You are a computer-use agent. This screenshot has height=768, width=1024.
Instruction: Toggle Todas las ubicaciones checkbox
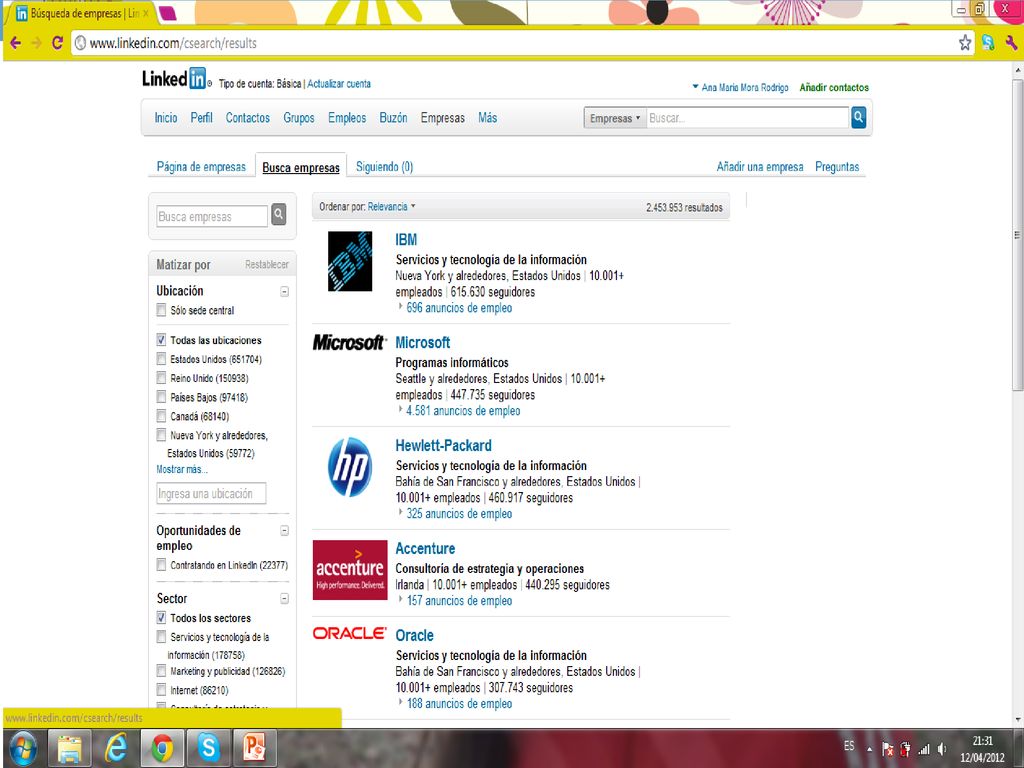pos(161,340)
